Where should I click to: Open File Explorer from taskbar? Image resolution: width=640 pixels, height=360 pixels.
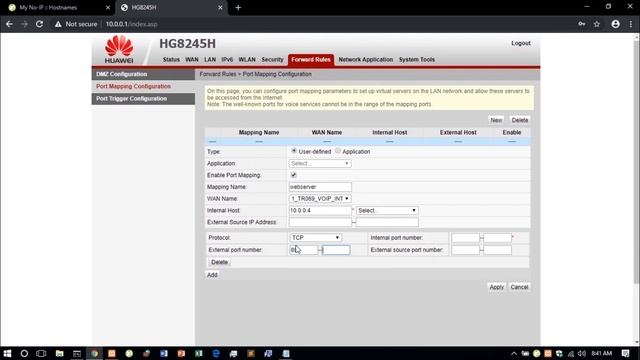[x=60, y=353]
